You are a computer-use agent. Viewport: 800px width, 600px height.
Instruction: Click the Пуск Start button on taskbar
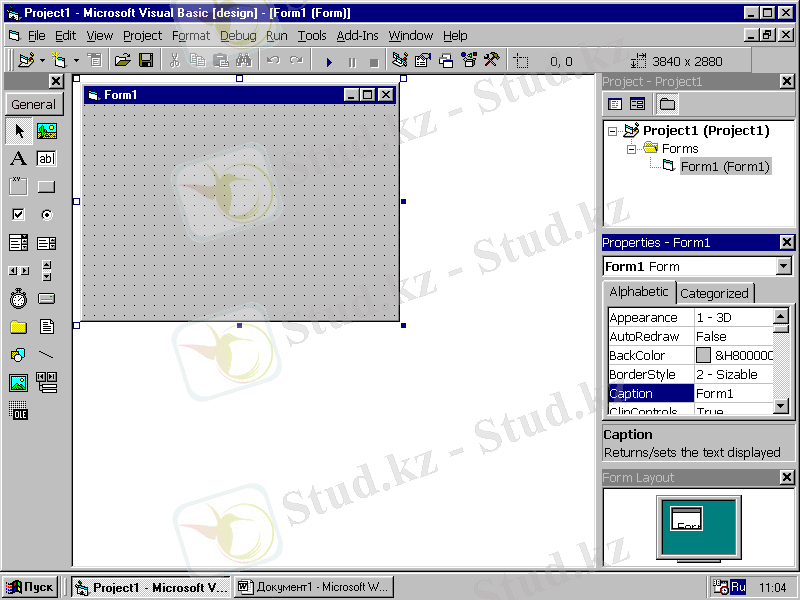[x=30, y=588]
